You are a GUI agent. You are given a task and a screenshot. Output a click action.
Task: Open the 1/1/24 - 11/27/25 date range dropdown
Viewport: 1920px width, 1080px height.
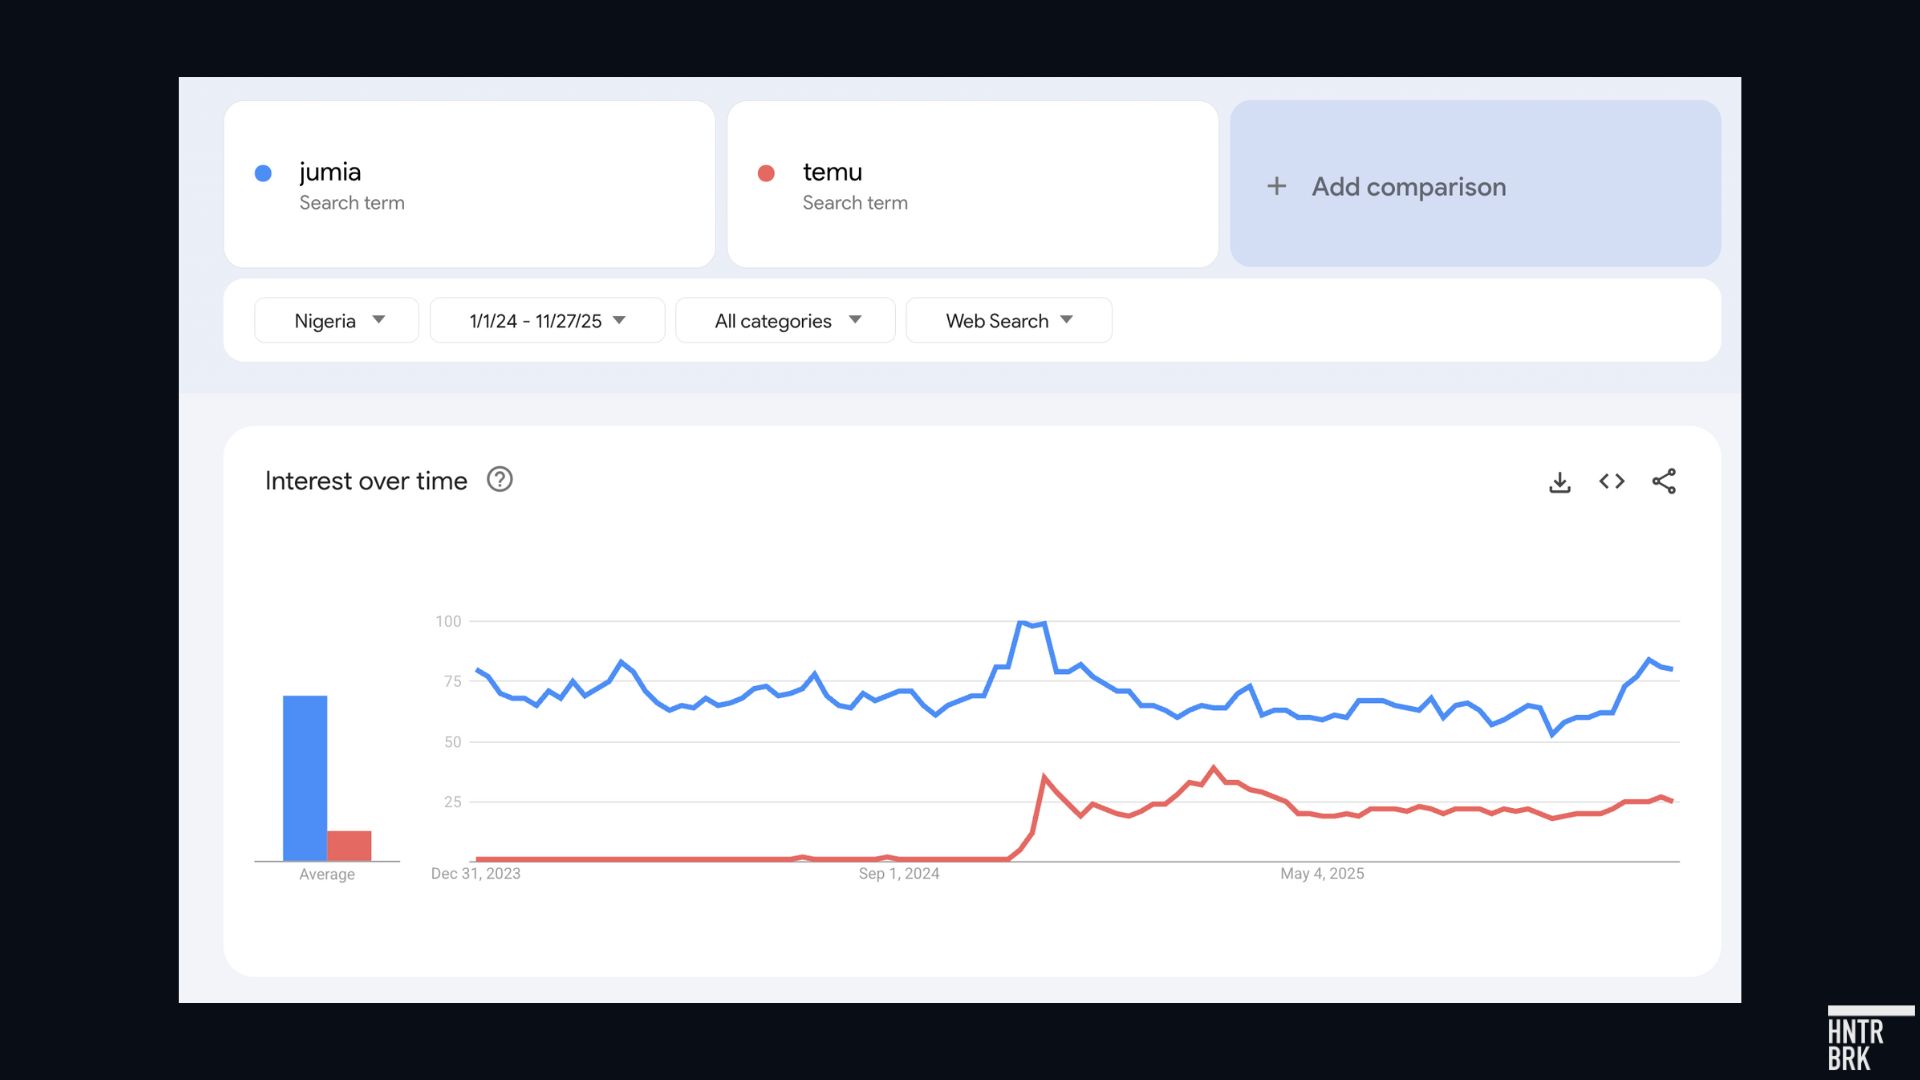(x=547, y=321)
